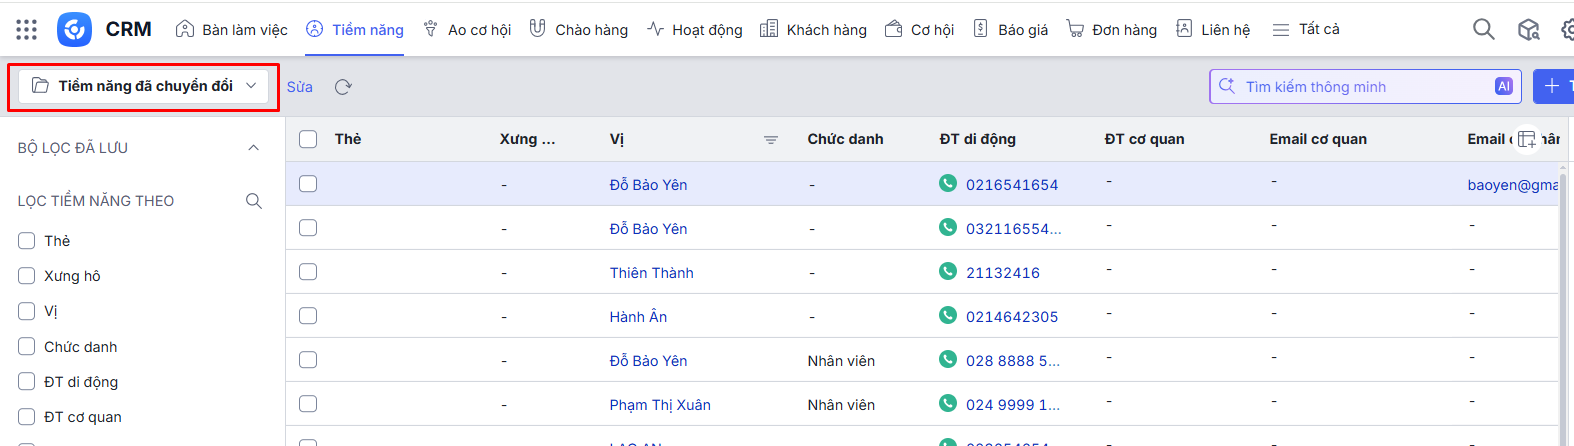Switch to the Khách hàng tab

pyautogui.click(x=814, y=30)
